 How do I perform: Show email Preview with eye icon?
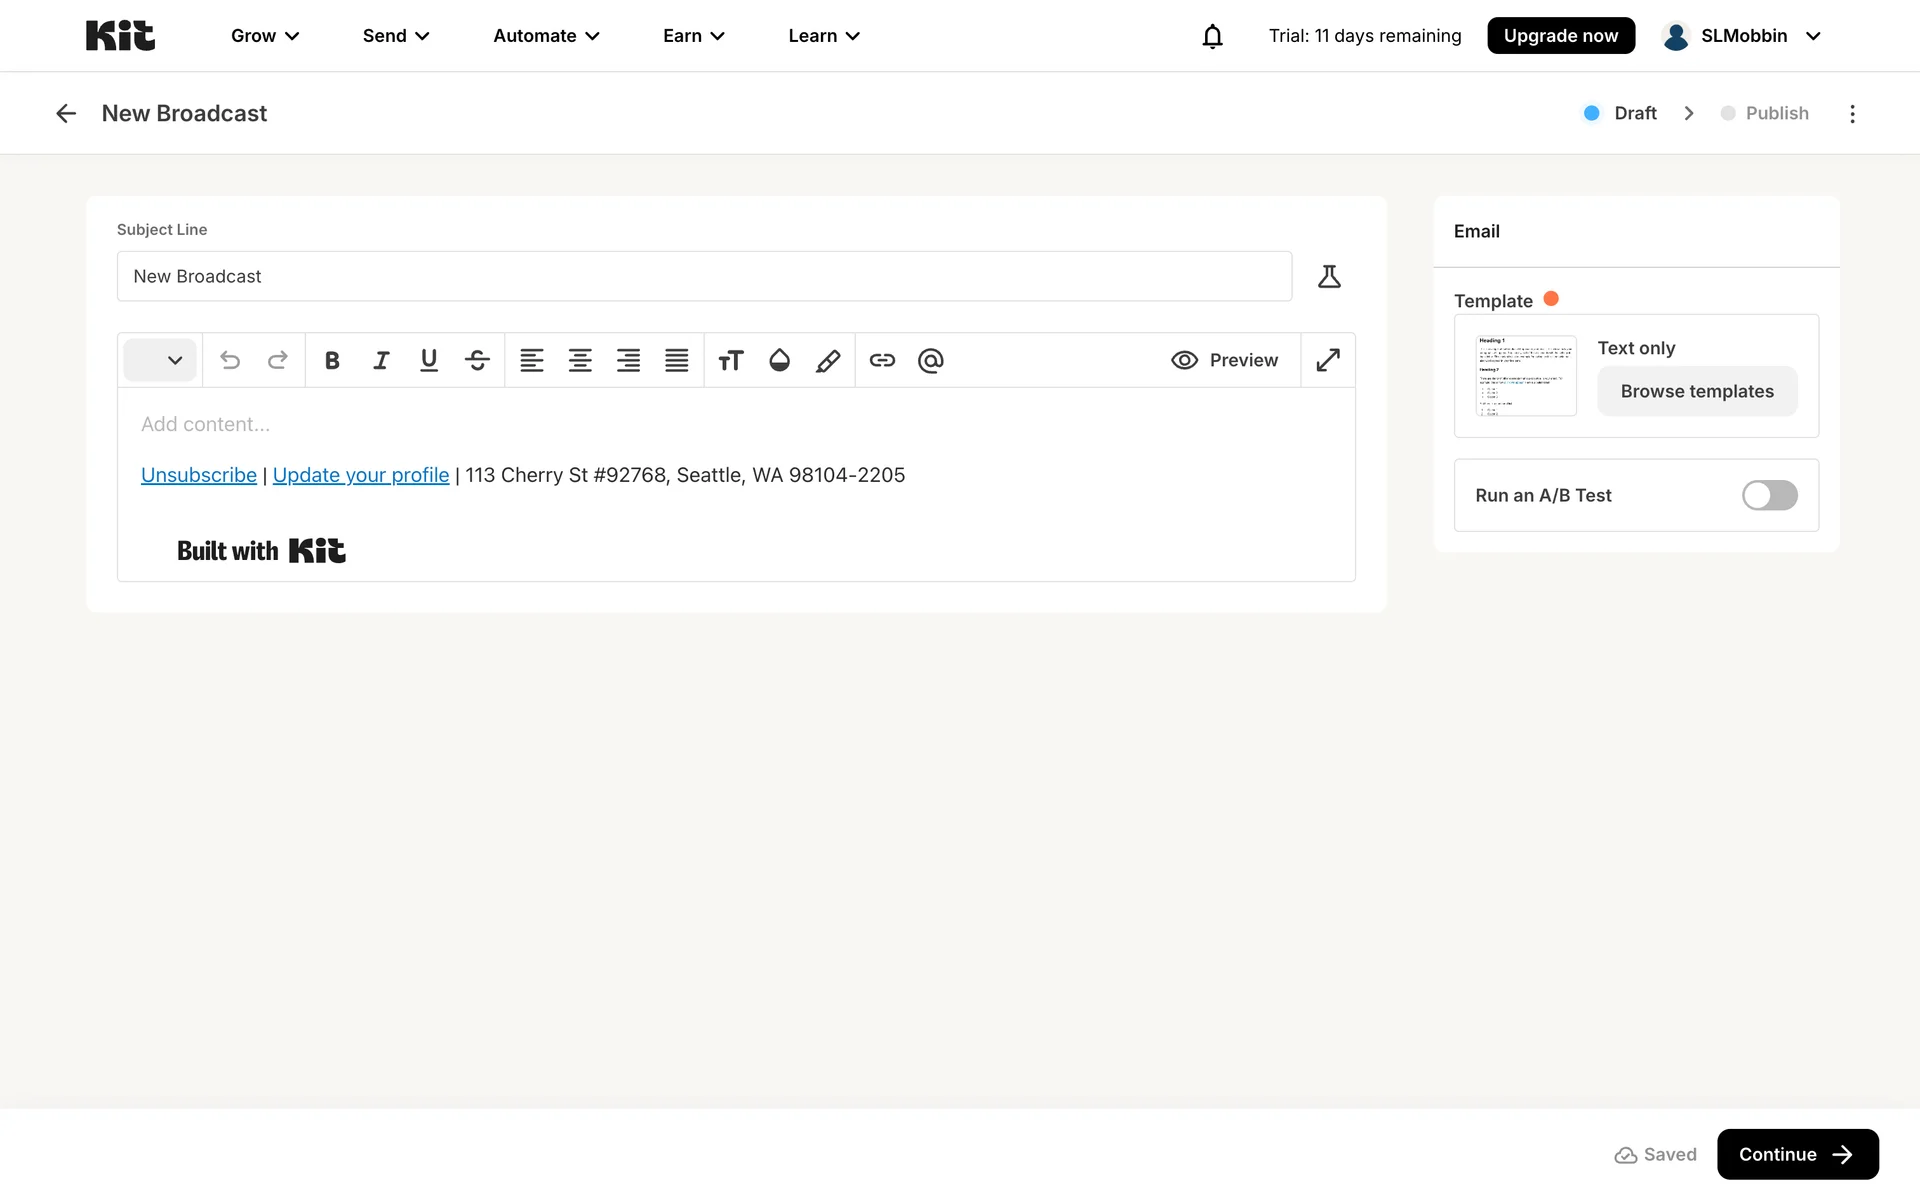click(1224, 360)
